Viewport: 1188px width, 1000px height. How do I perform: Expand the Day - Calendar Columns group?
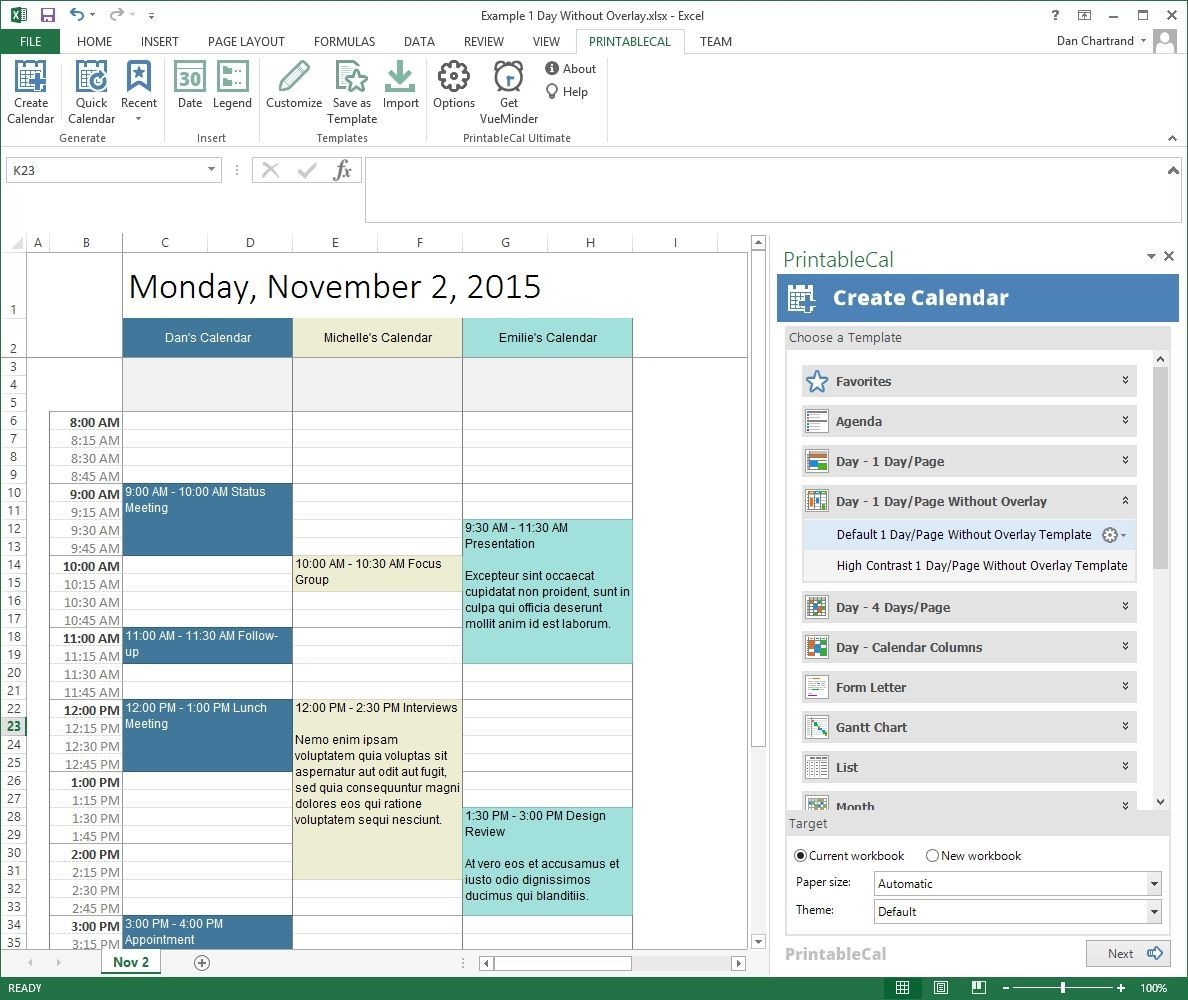tap(969, 647)
